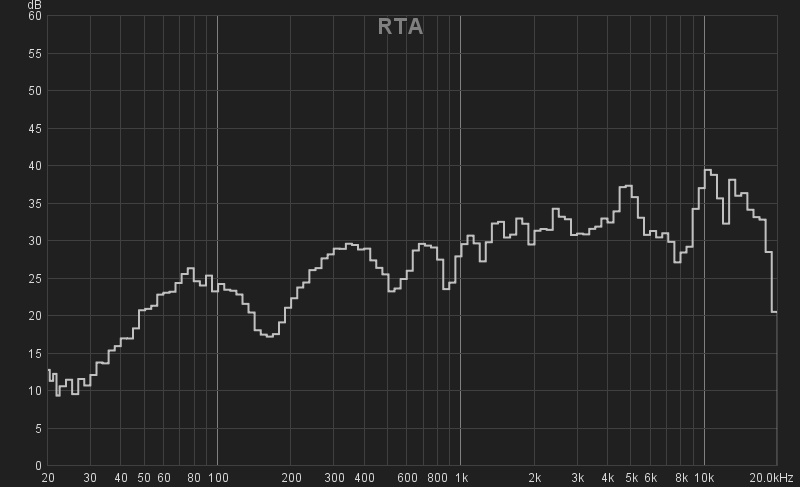This screenshot has height=487, width=800.
Task: Select the 600 frequency axis label
Action: tap(407, 478)
